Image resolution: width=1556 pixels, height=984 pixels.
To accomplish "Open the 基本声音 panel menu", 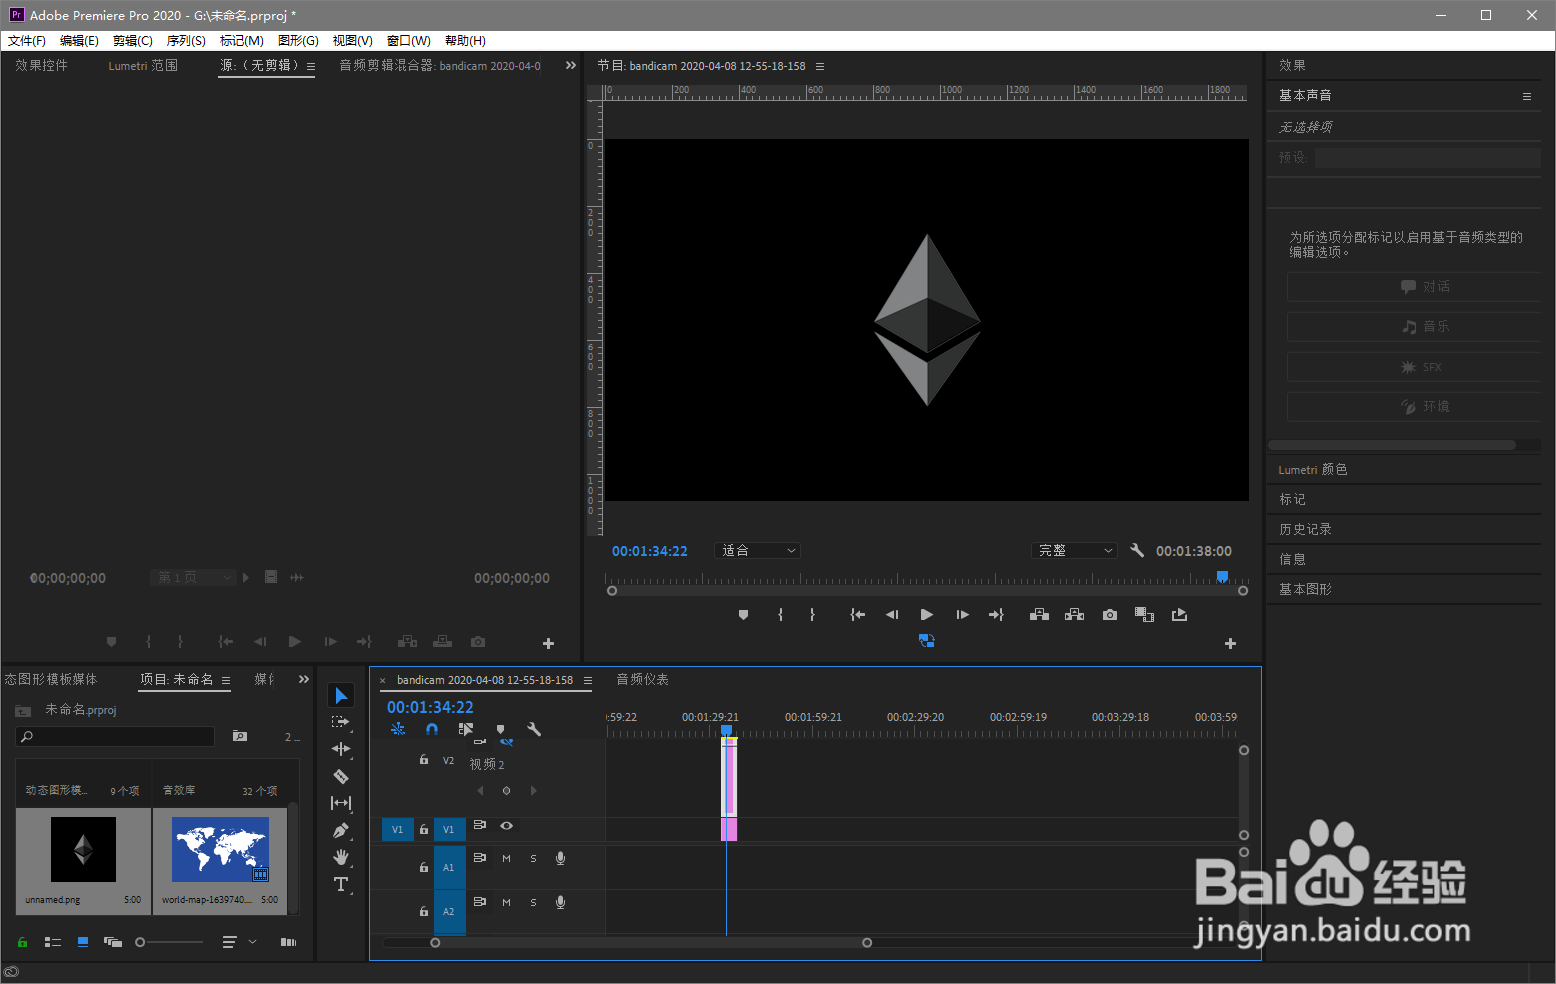I will (x=1527, y=96).
